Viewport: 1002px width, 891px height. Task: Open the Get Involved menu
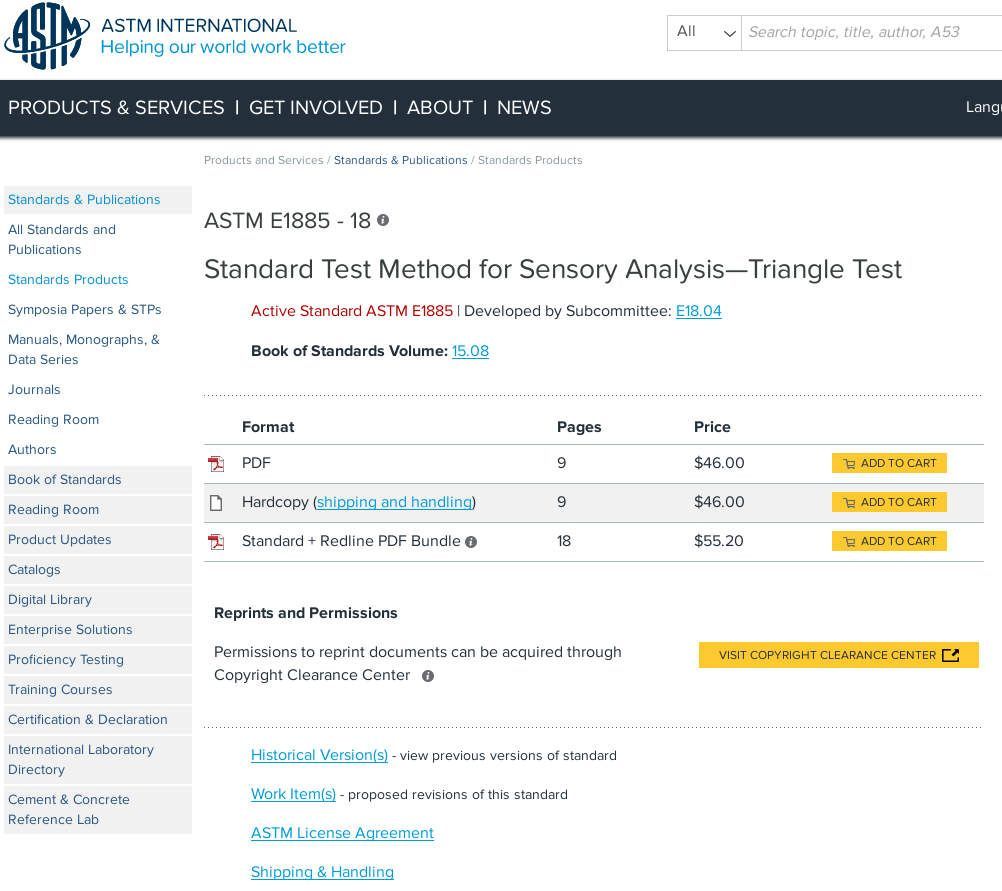click(316, 107)
